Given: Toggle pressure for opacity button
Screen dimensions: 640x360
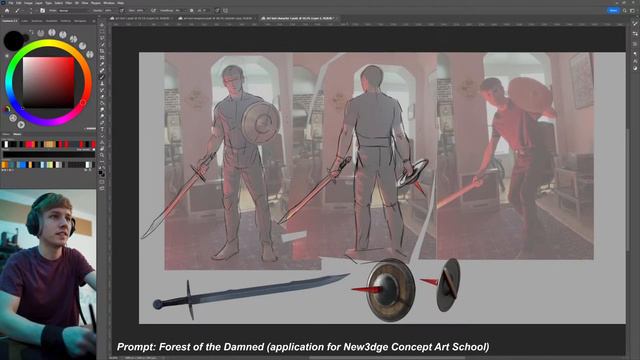Looking at the screenshot, I should (x=122, y=11).
